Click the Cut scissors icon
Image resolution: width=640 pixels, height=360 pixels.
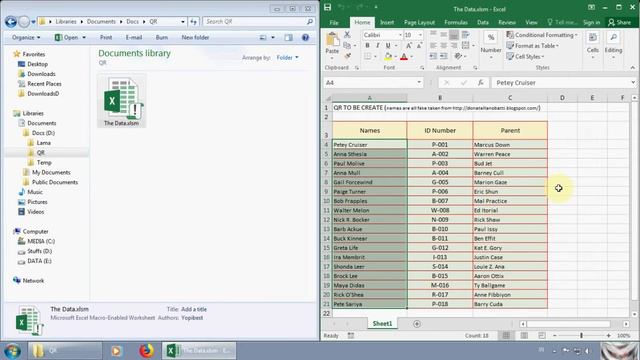coord(347,35)
